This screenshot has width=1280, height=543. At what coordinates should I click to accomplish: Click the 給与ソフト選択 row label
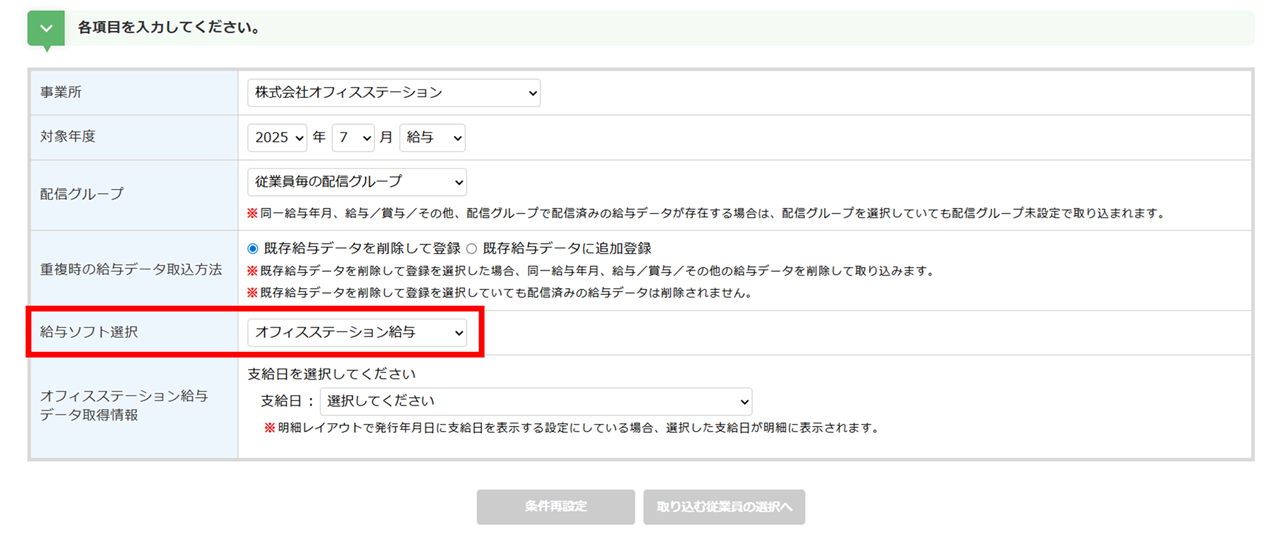click(89, 332)
